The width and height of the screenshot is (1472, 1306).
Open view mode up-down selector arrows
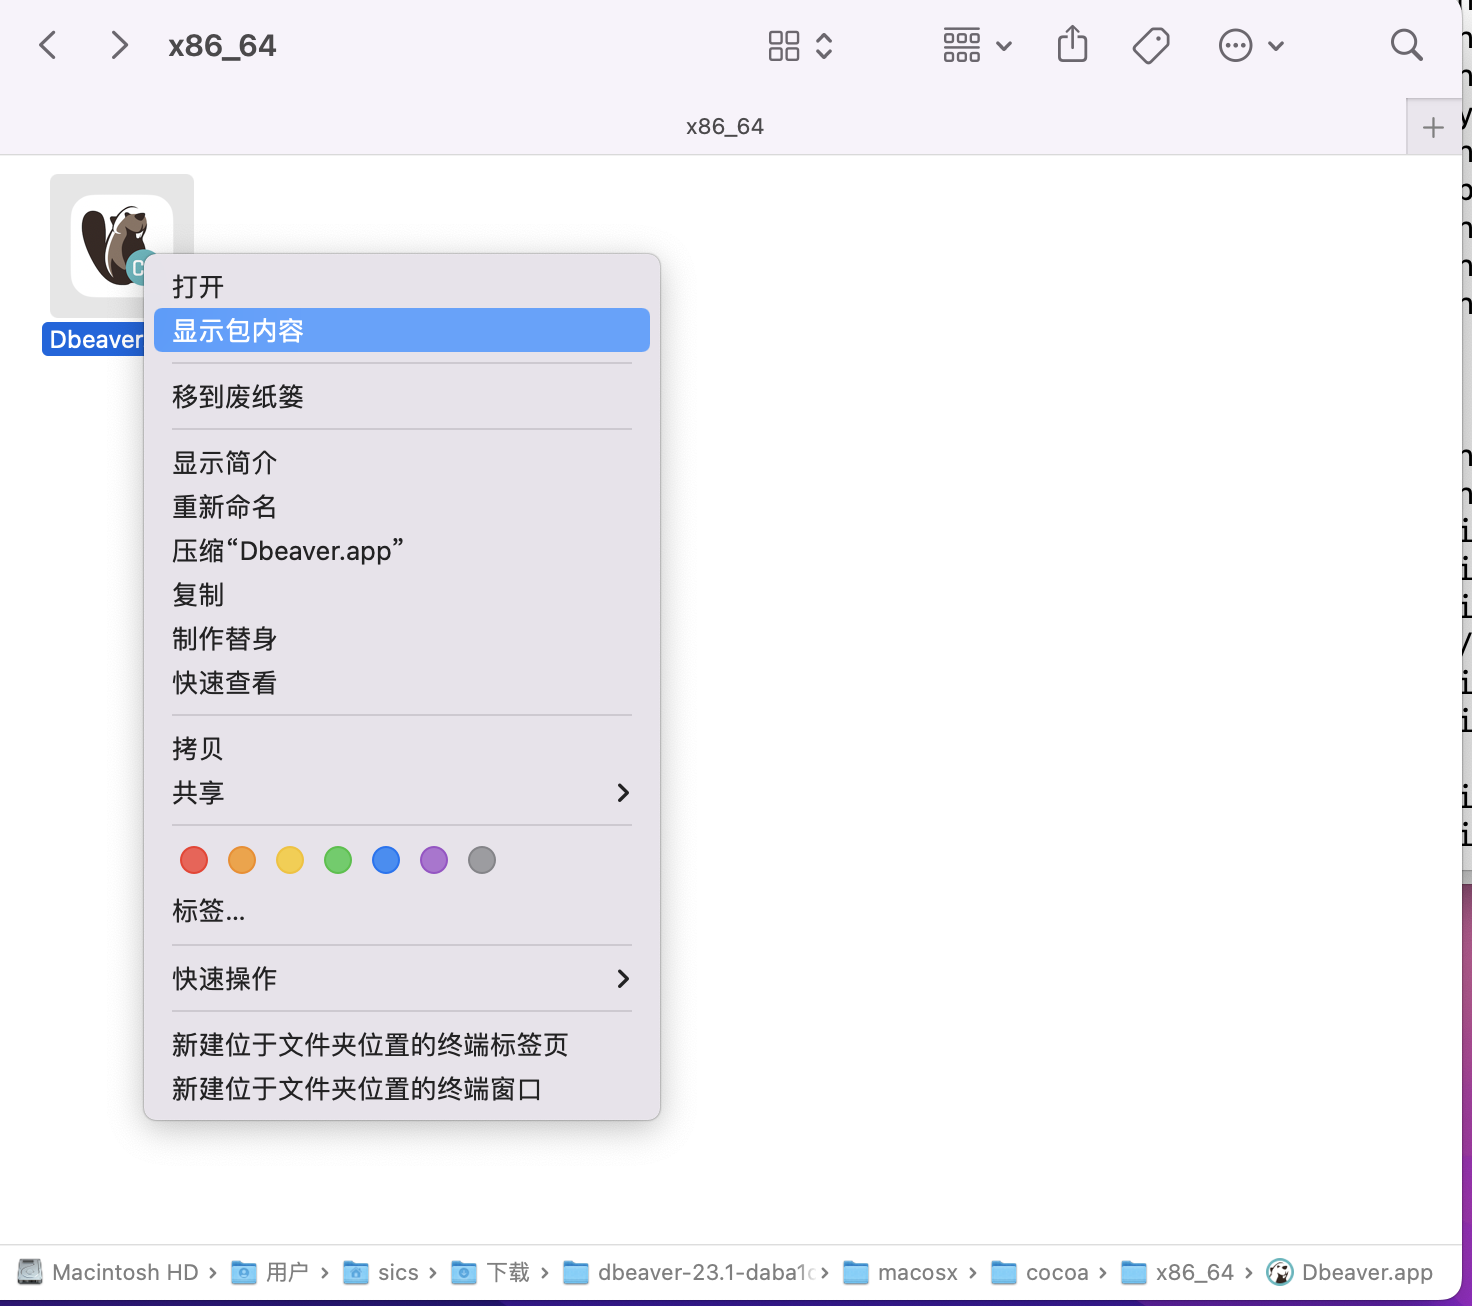[x=824, y=45]
